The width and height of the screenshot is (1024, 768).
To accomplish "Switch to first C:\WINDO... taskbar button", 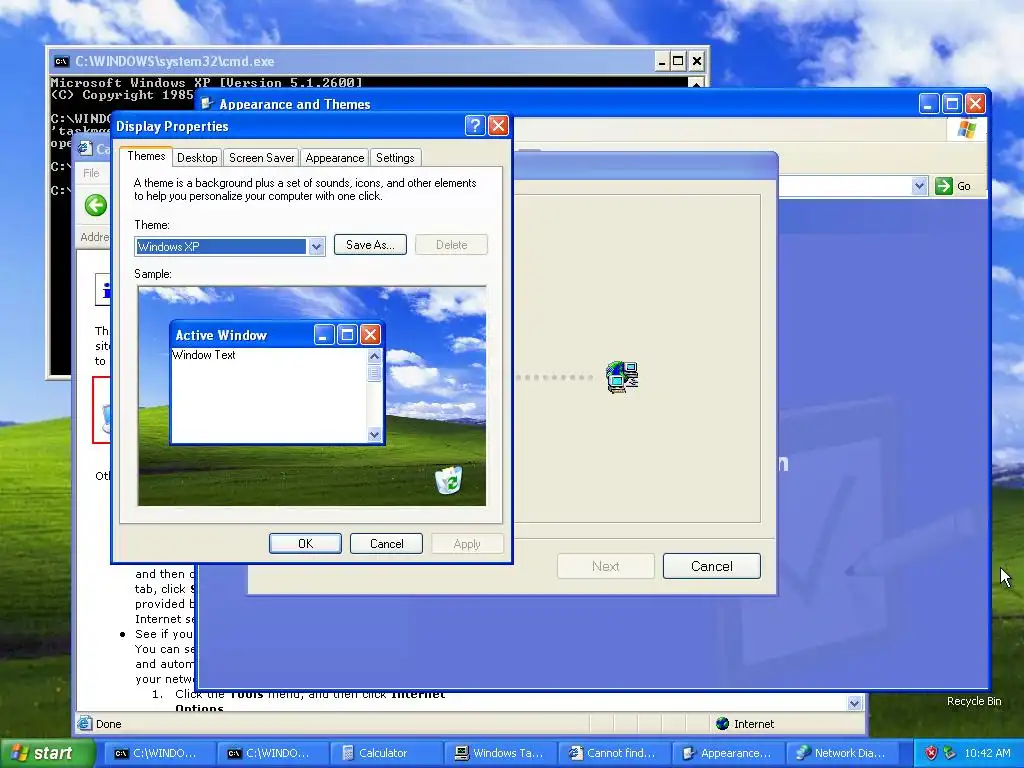I will point(159,753).
